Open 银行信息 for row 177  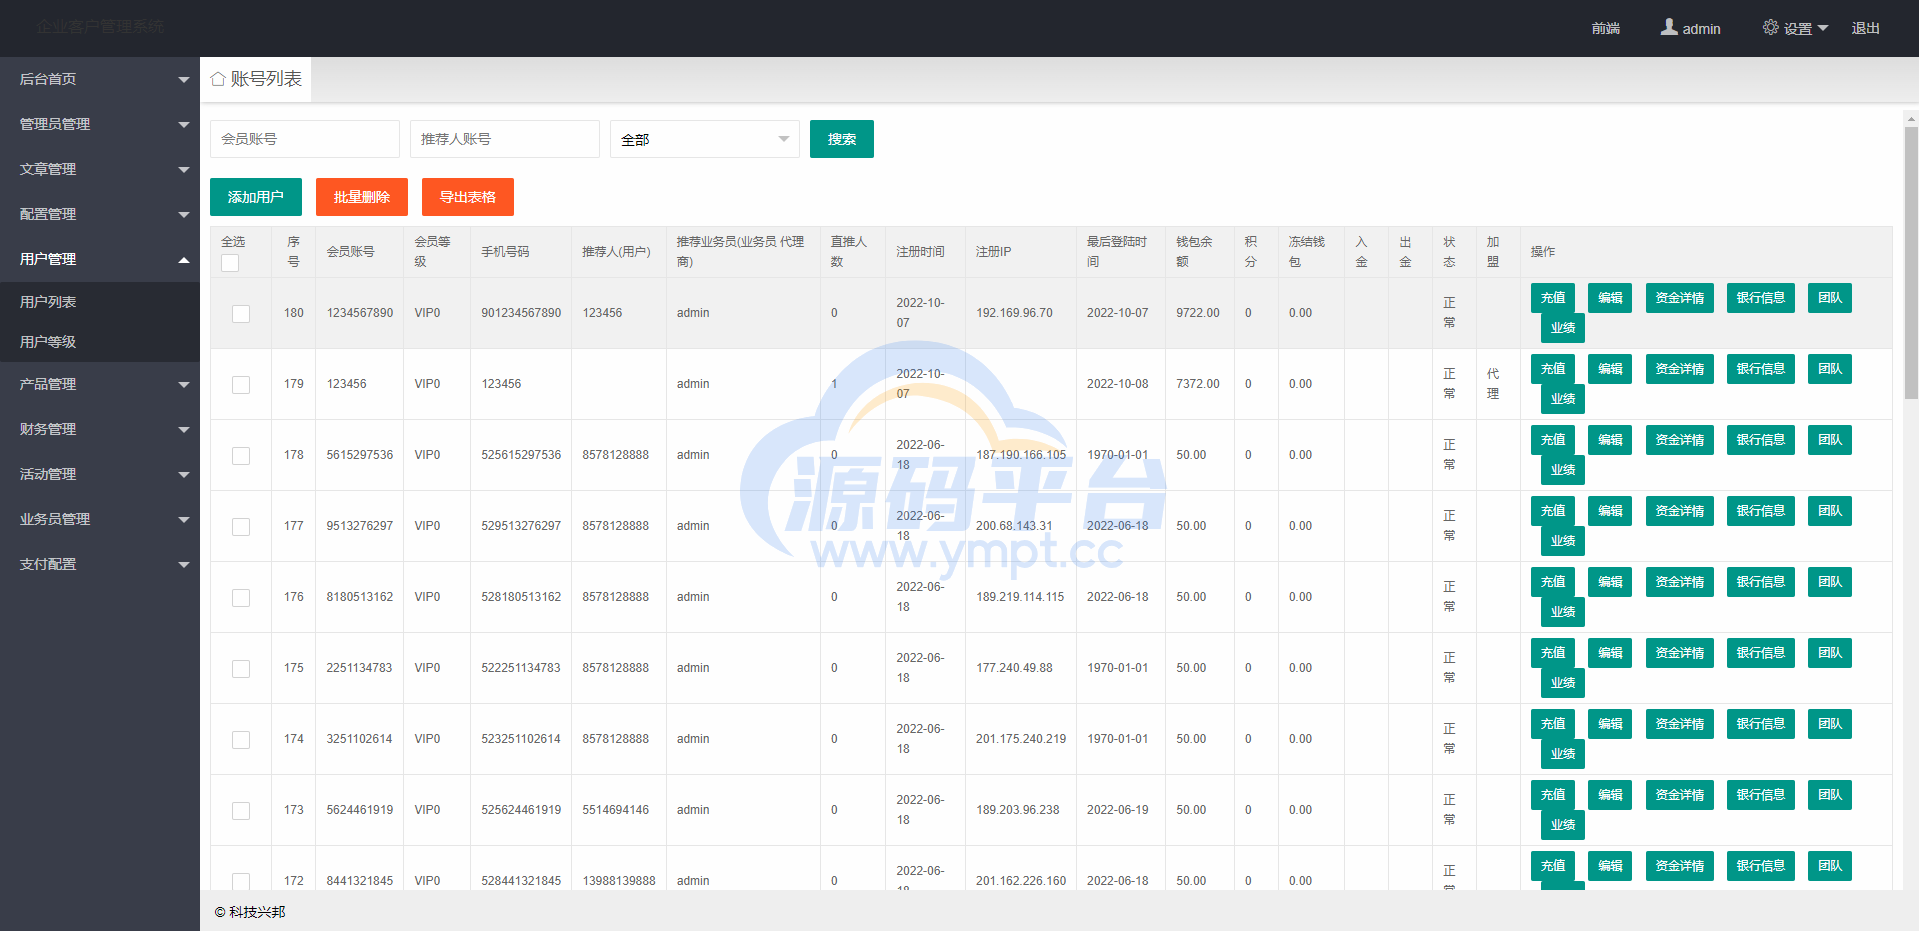click(x=1761, y=511)
